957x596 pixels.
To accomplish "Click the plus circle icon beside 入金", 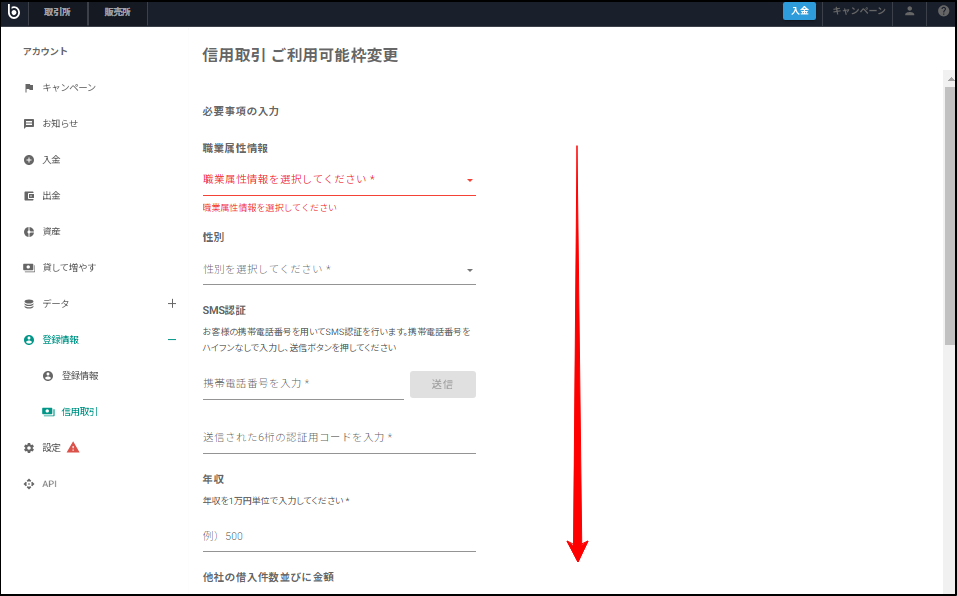I will [x=29, y=160].
